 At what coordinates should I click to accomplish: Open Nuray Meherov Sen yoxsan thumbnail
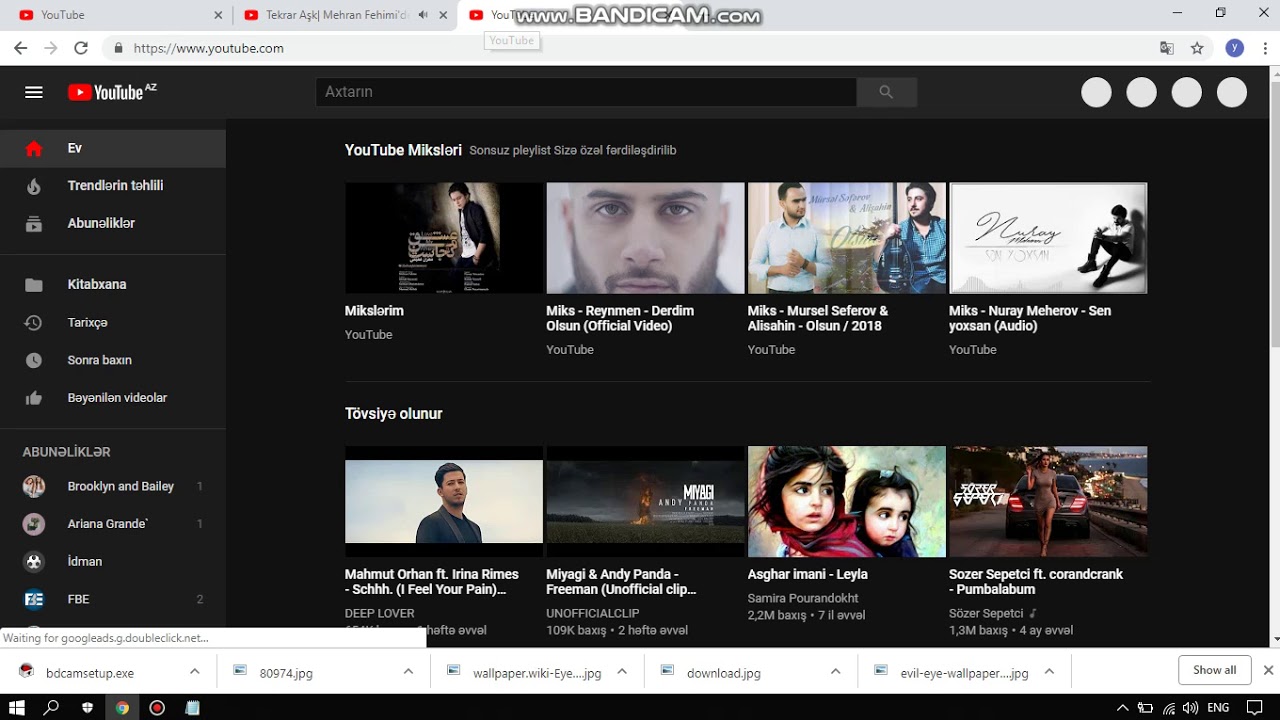pos(1048,238)
